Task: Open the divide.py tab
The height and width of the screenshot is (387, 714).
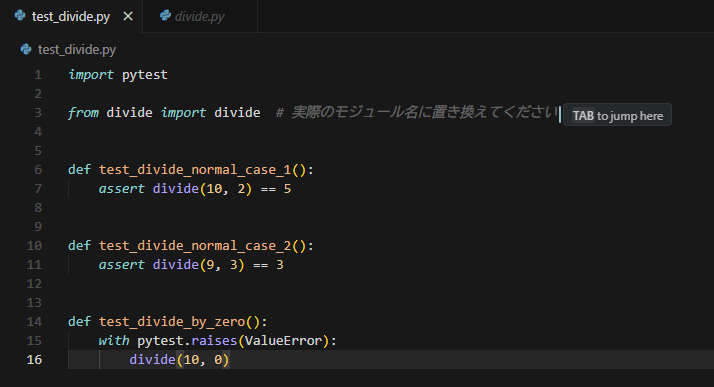Action: click(x=199, y=16)
